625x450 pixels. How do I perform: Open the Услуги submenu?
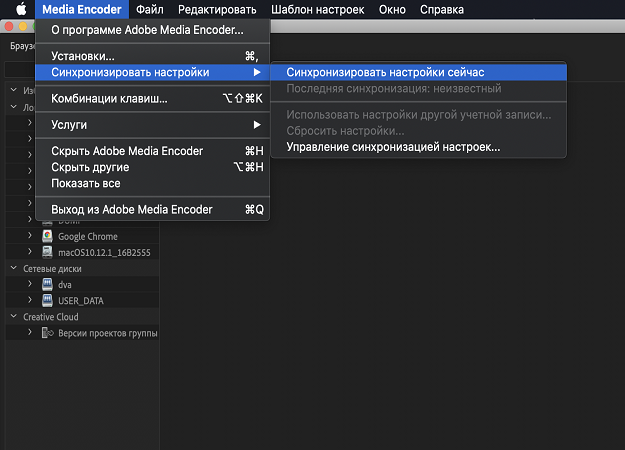pyautogui.click(x=70, y=125)
